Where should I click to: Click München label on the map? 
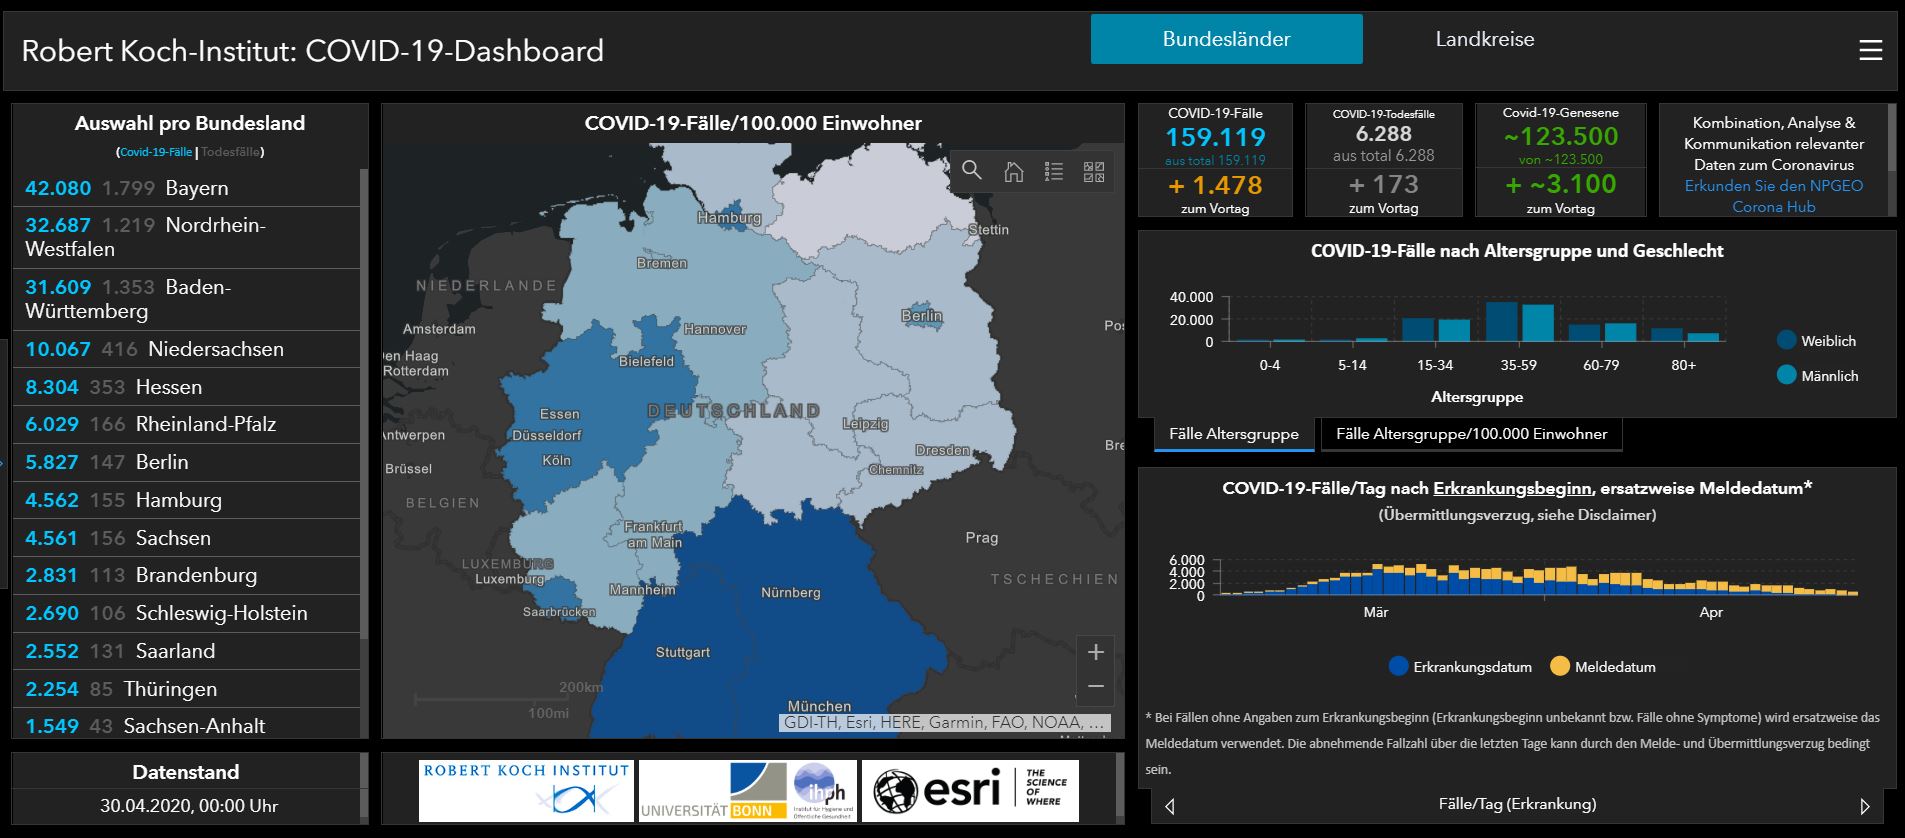click(819, 706)
